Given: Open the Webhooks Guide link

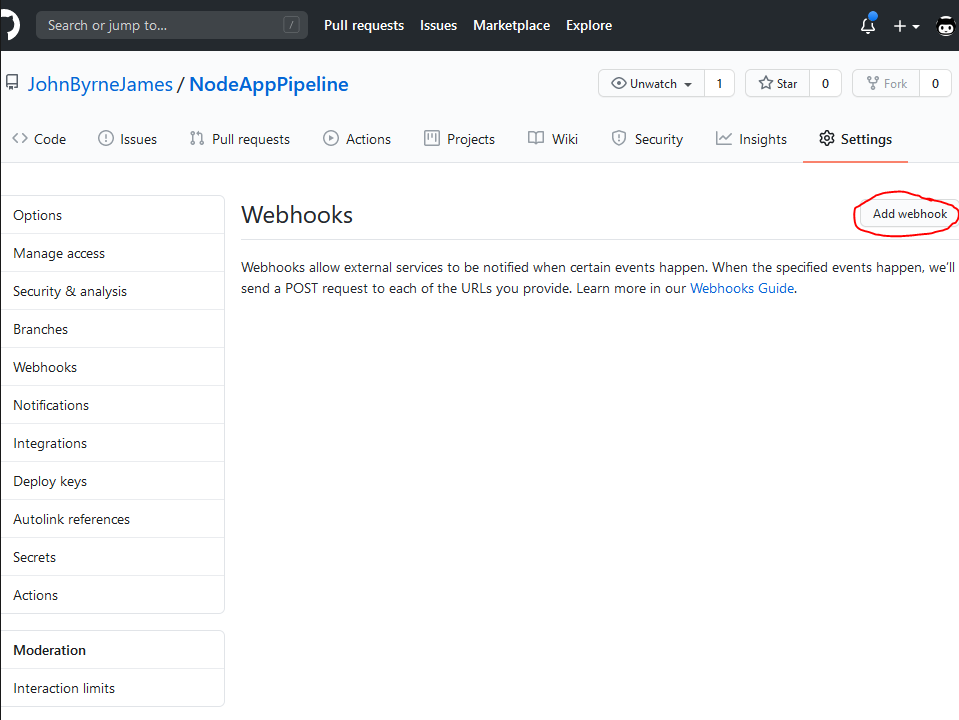Looking at the screenshot, I should click(742, 288).
